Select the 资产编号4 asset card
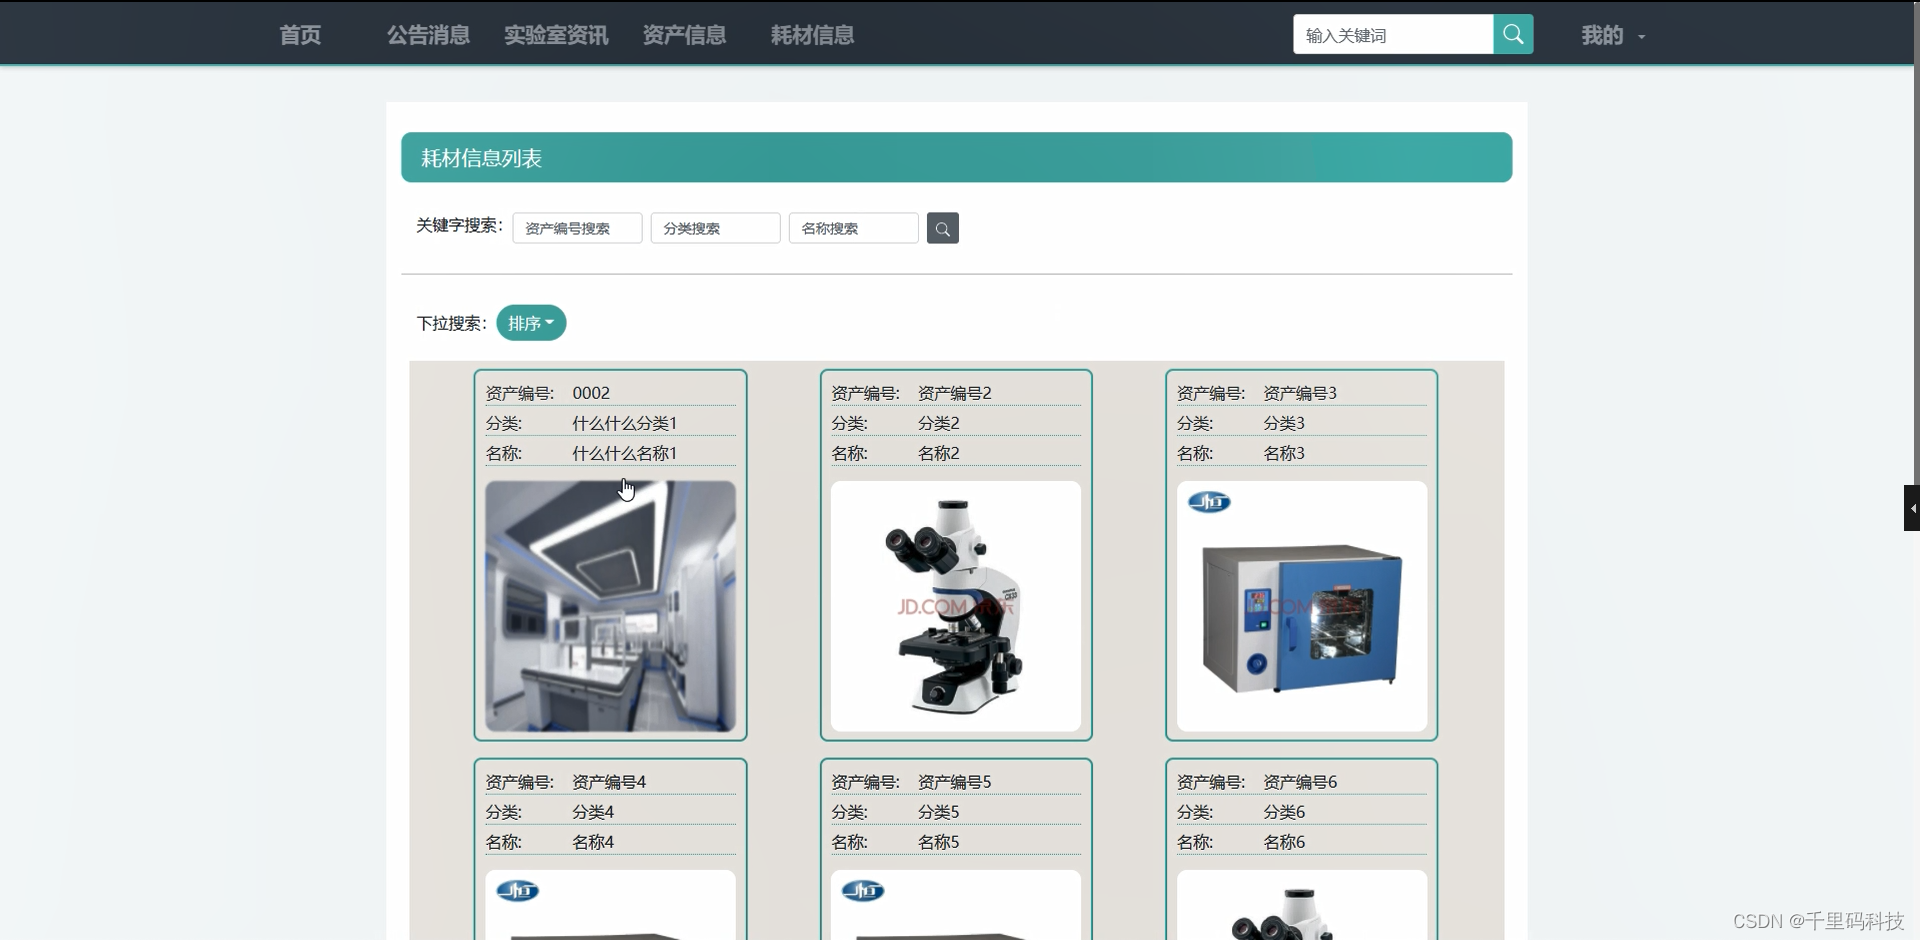1920x940 pixels. [x=609, y=812]
